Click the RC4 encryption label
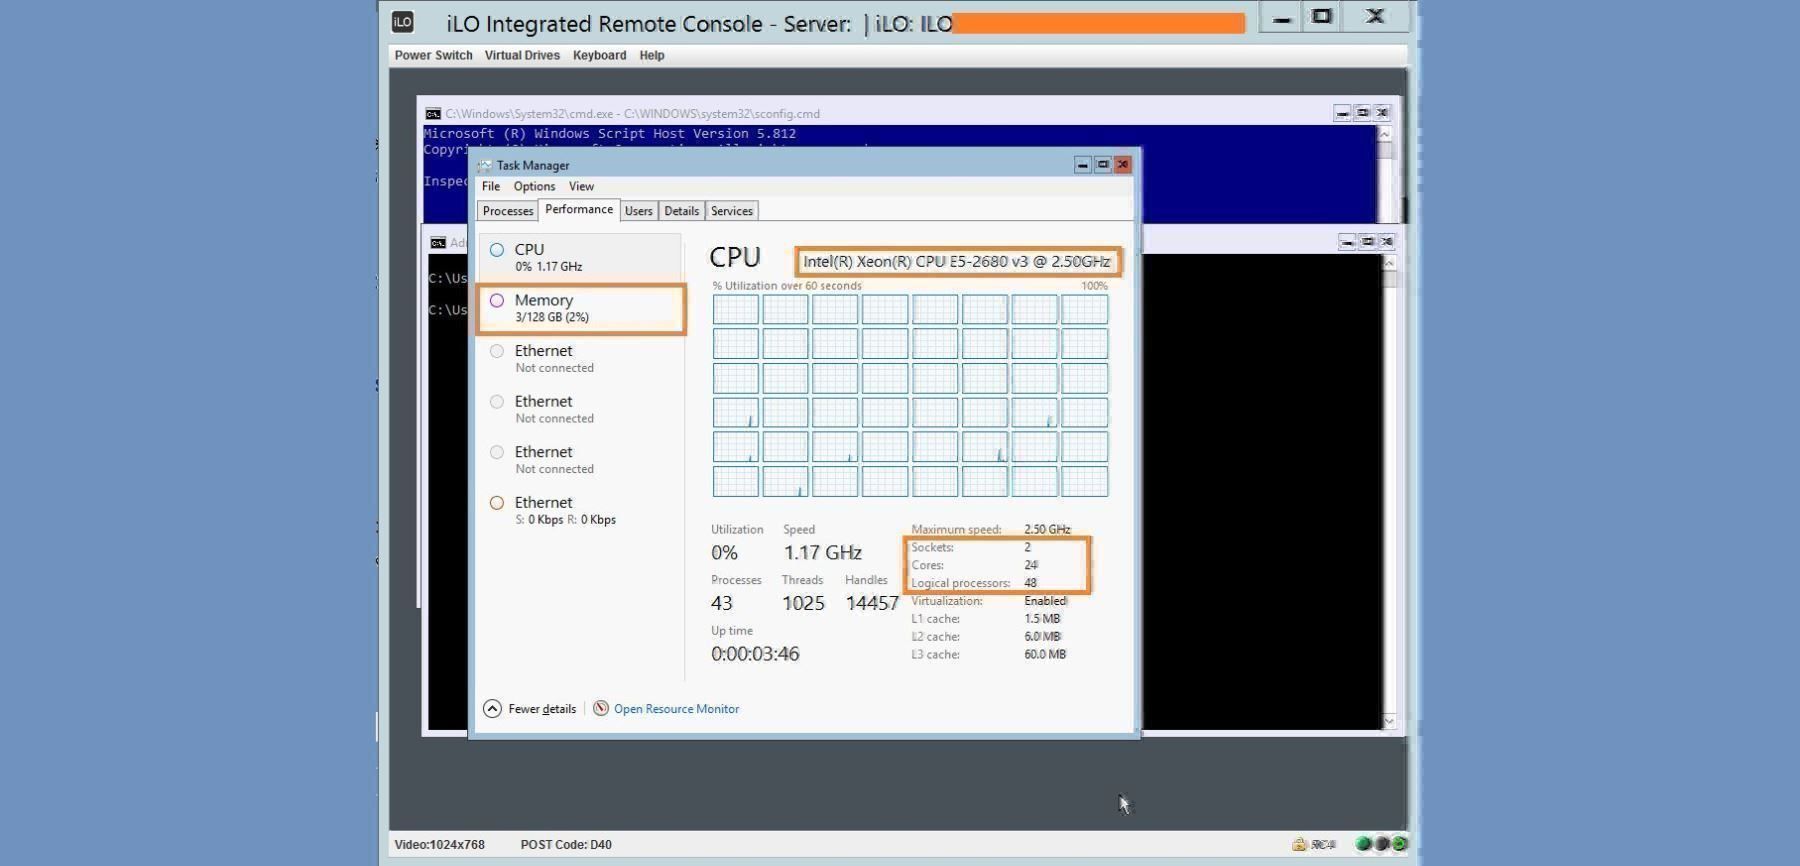 (x=1323, y=844)
